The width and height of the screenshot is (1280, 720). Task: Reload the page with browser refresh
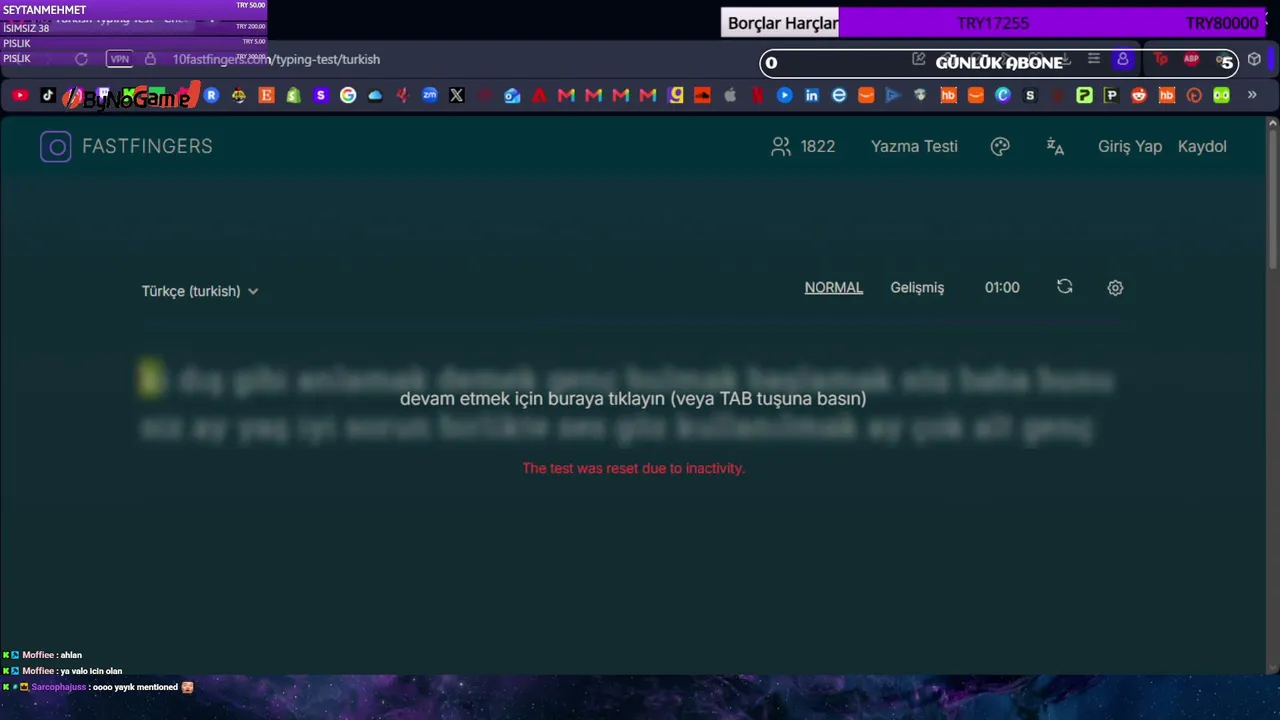[x=81, y=59]
